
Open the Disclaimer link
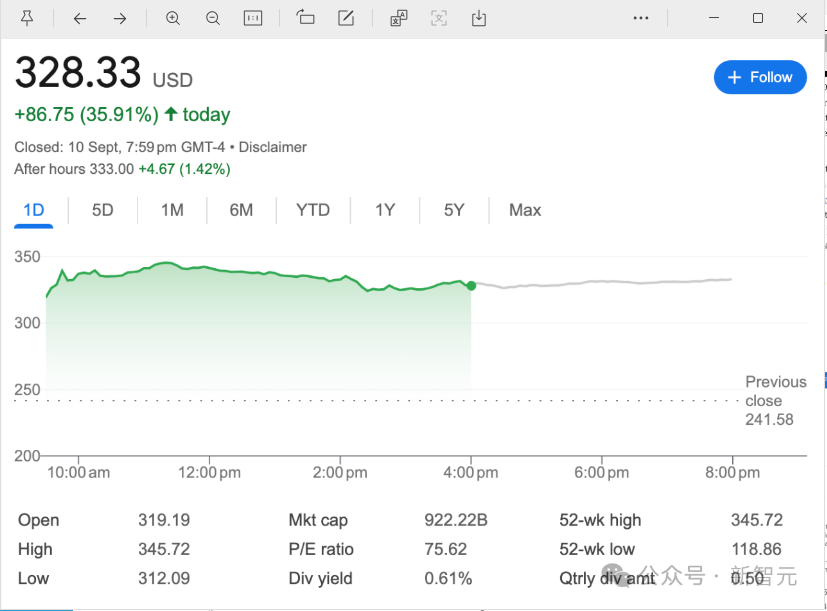point(273,147)
